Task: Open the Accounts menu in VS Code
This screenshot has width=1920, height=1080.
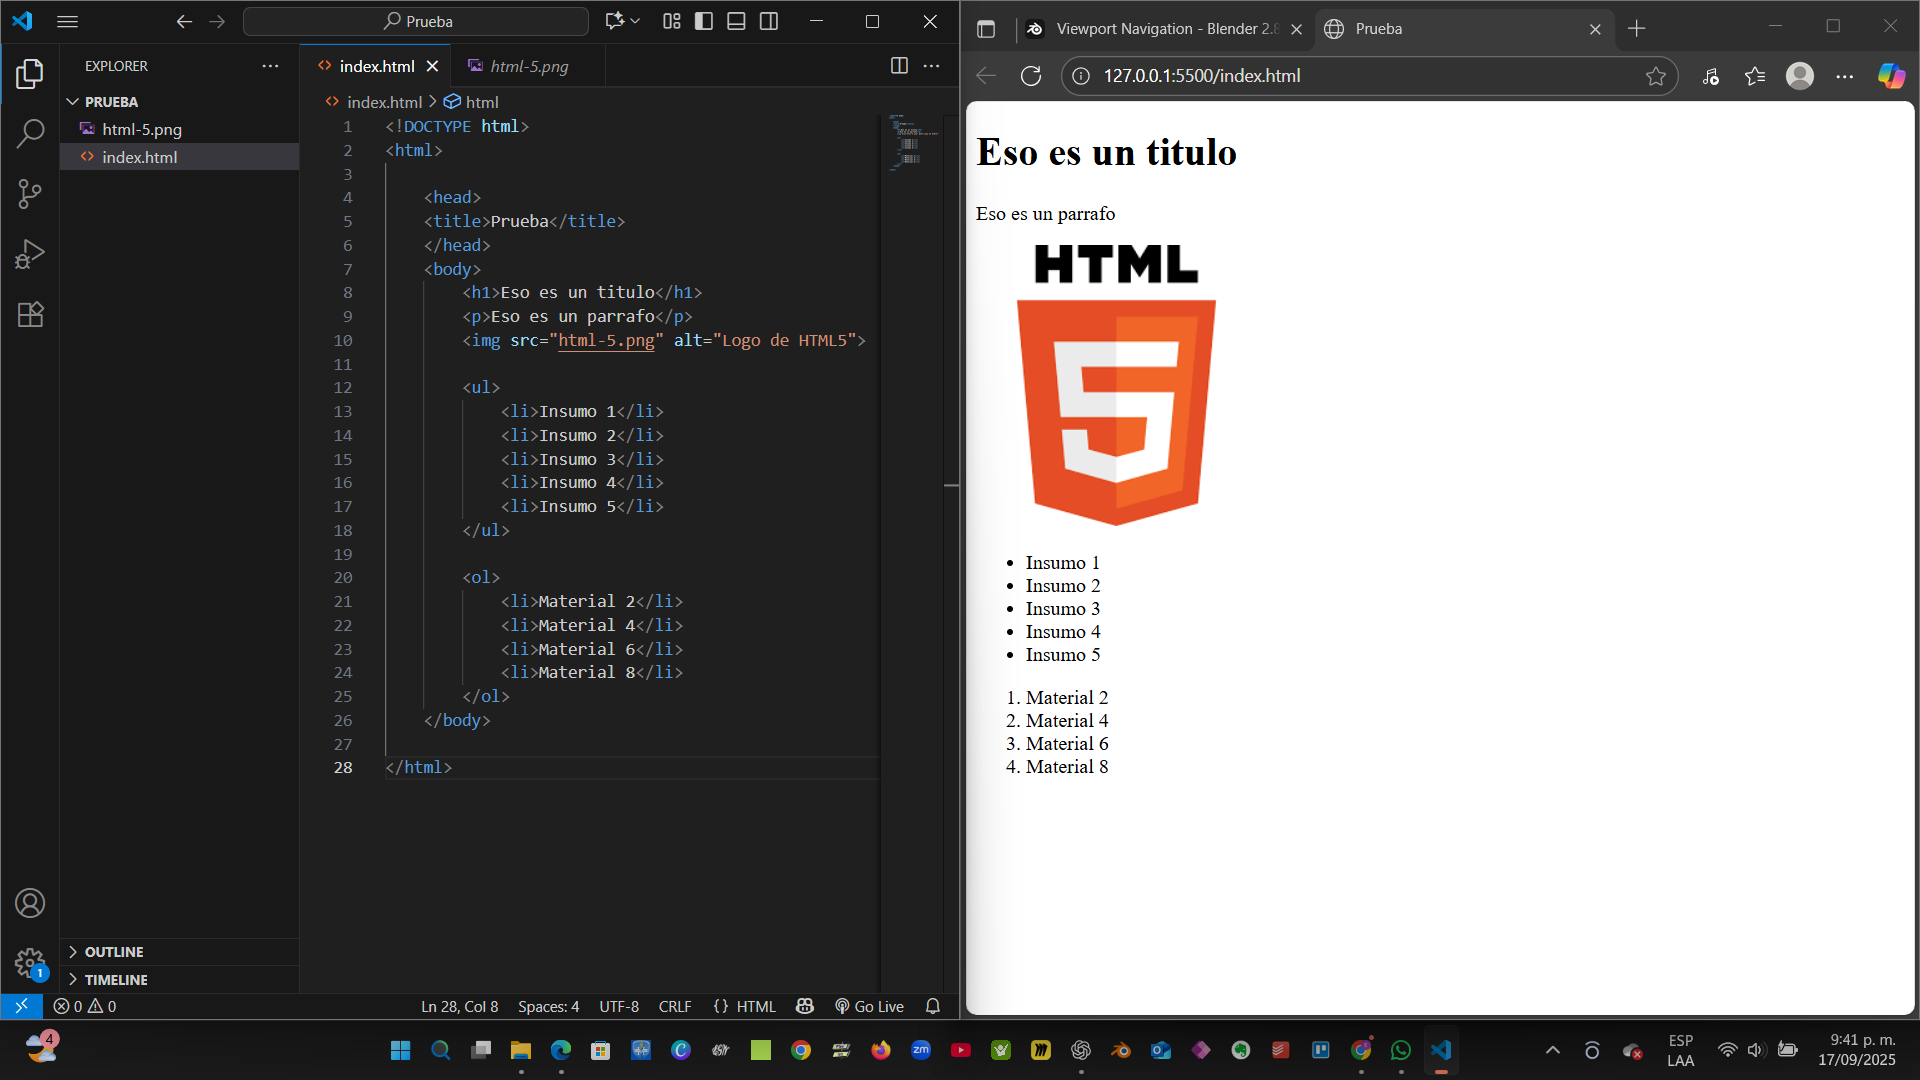Action: pyautogui.click(x=30, y=903)
